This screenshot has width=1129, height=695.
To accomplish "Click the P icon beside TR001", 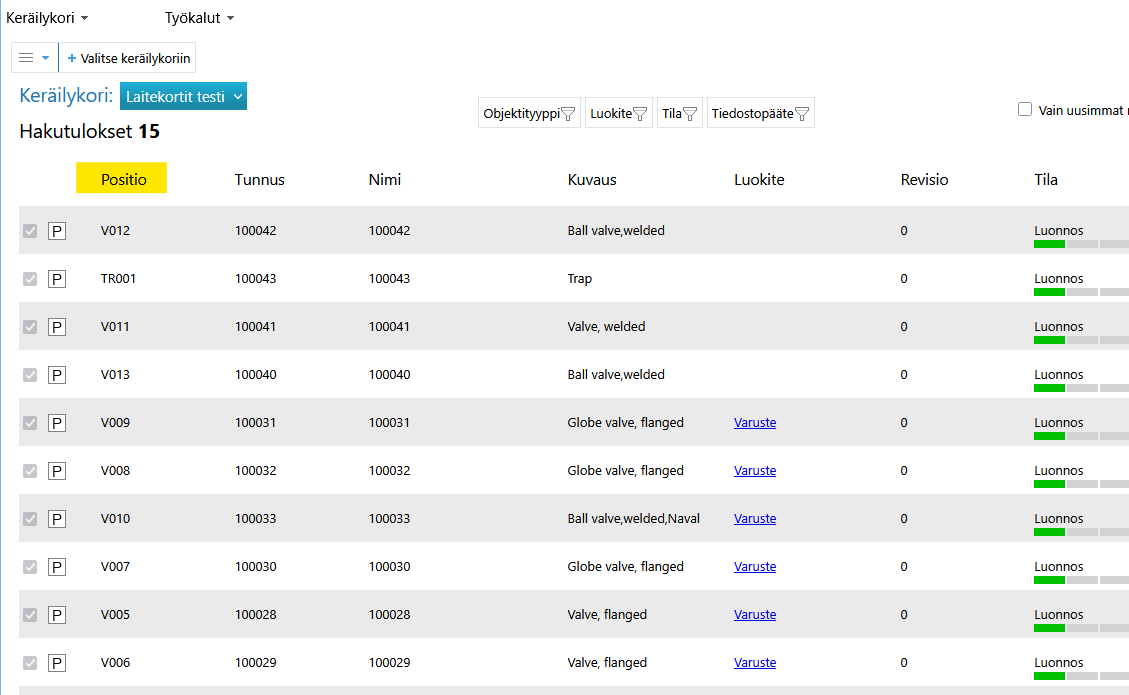I will [57, 279].
